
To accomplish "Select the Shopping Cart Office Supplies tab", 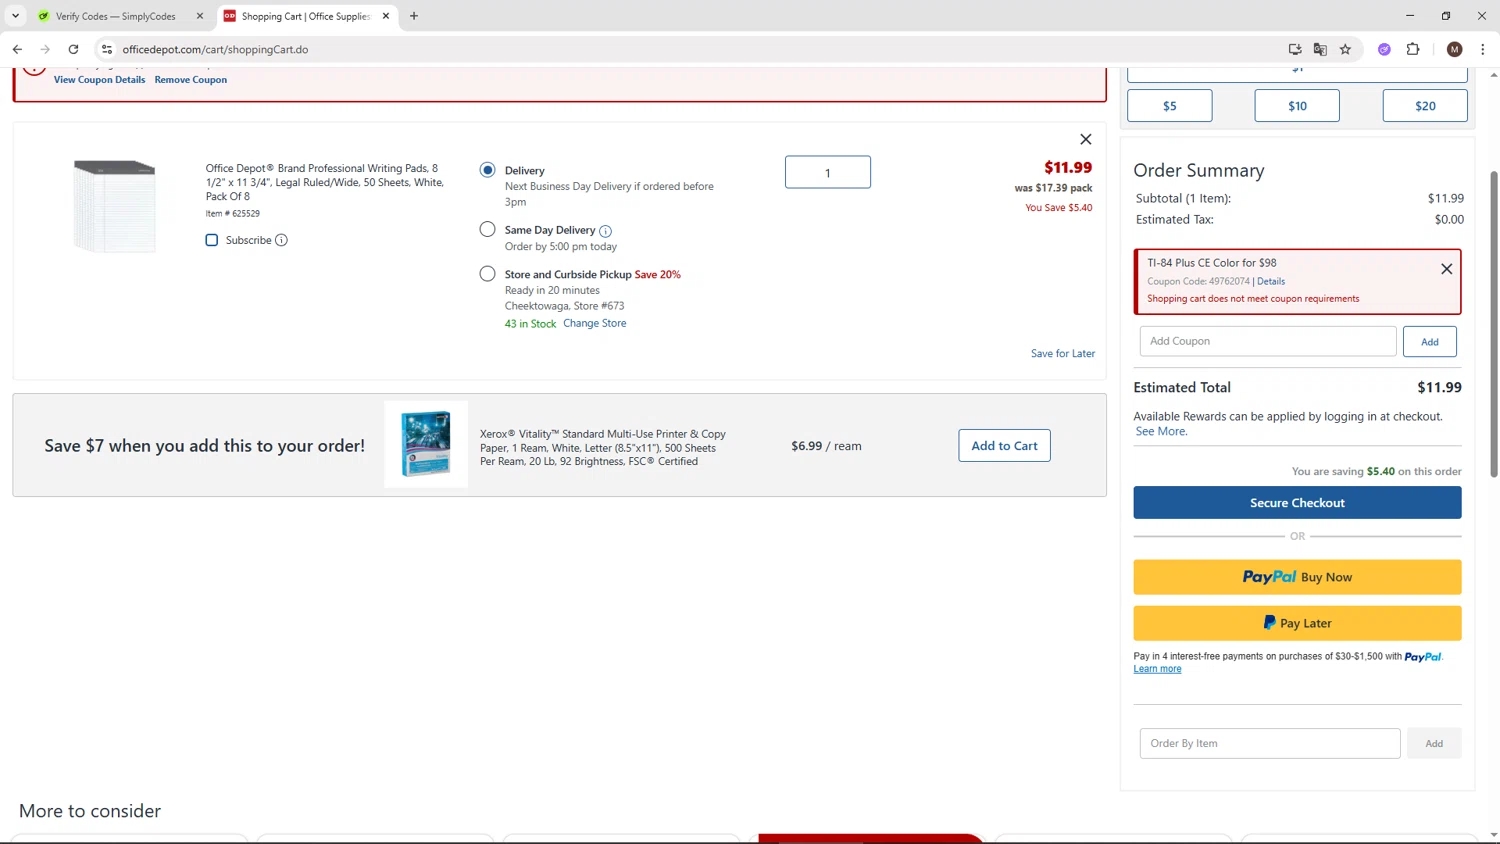I will (x=305, y=16).
